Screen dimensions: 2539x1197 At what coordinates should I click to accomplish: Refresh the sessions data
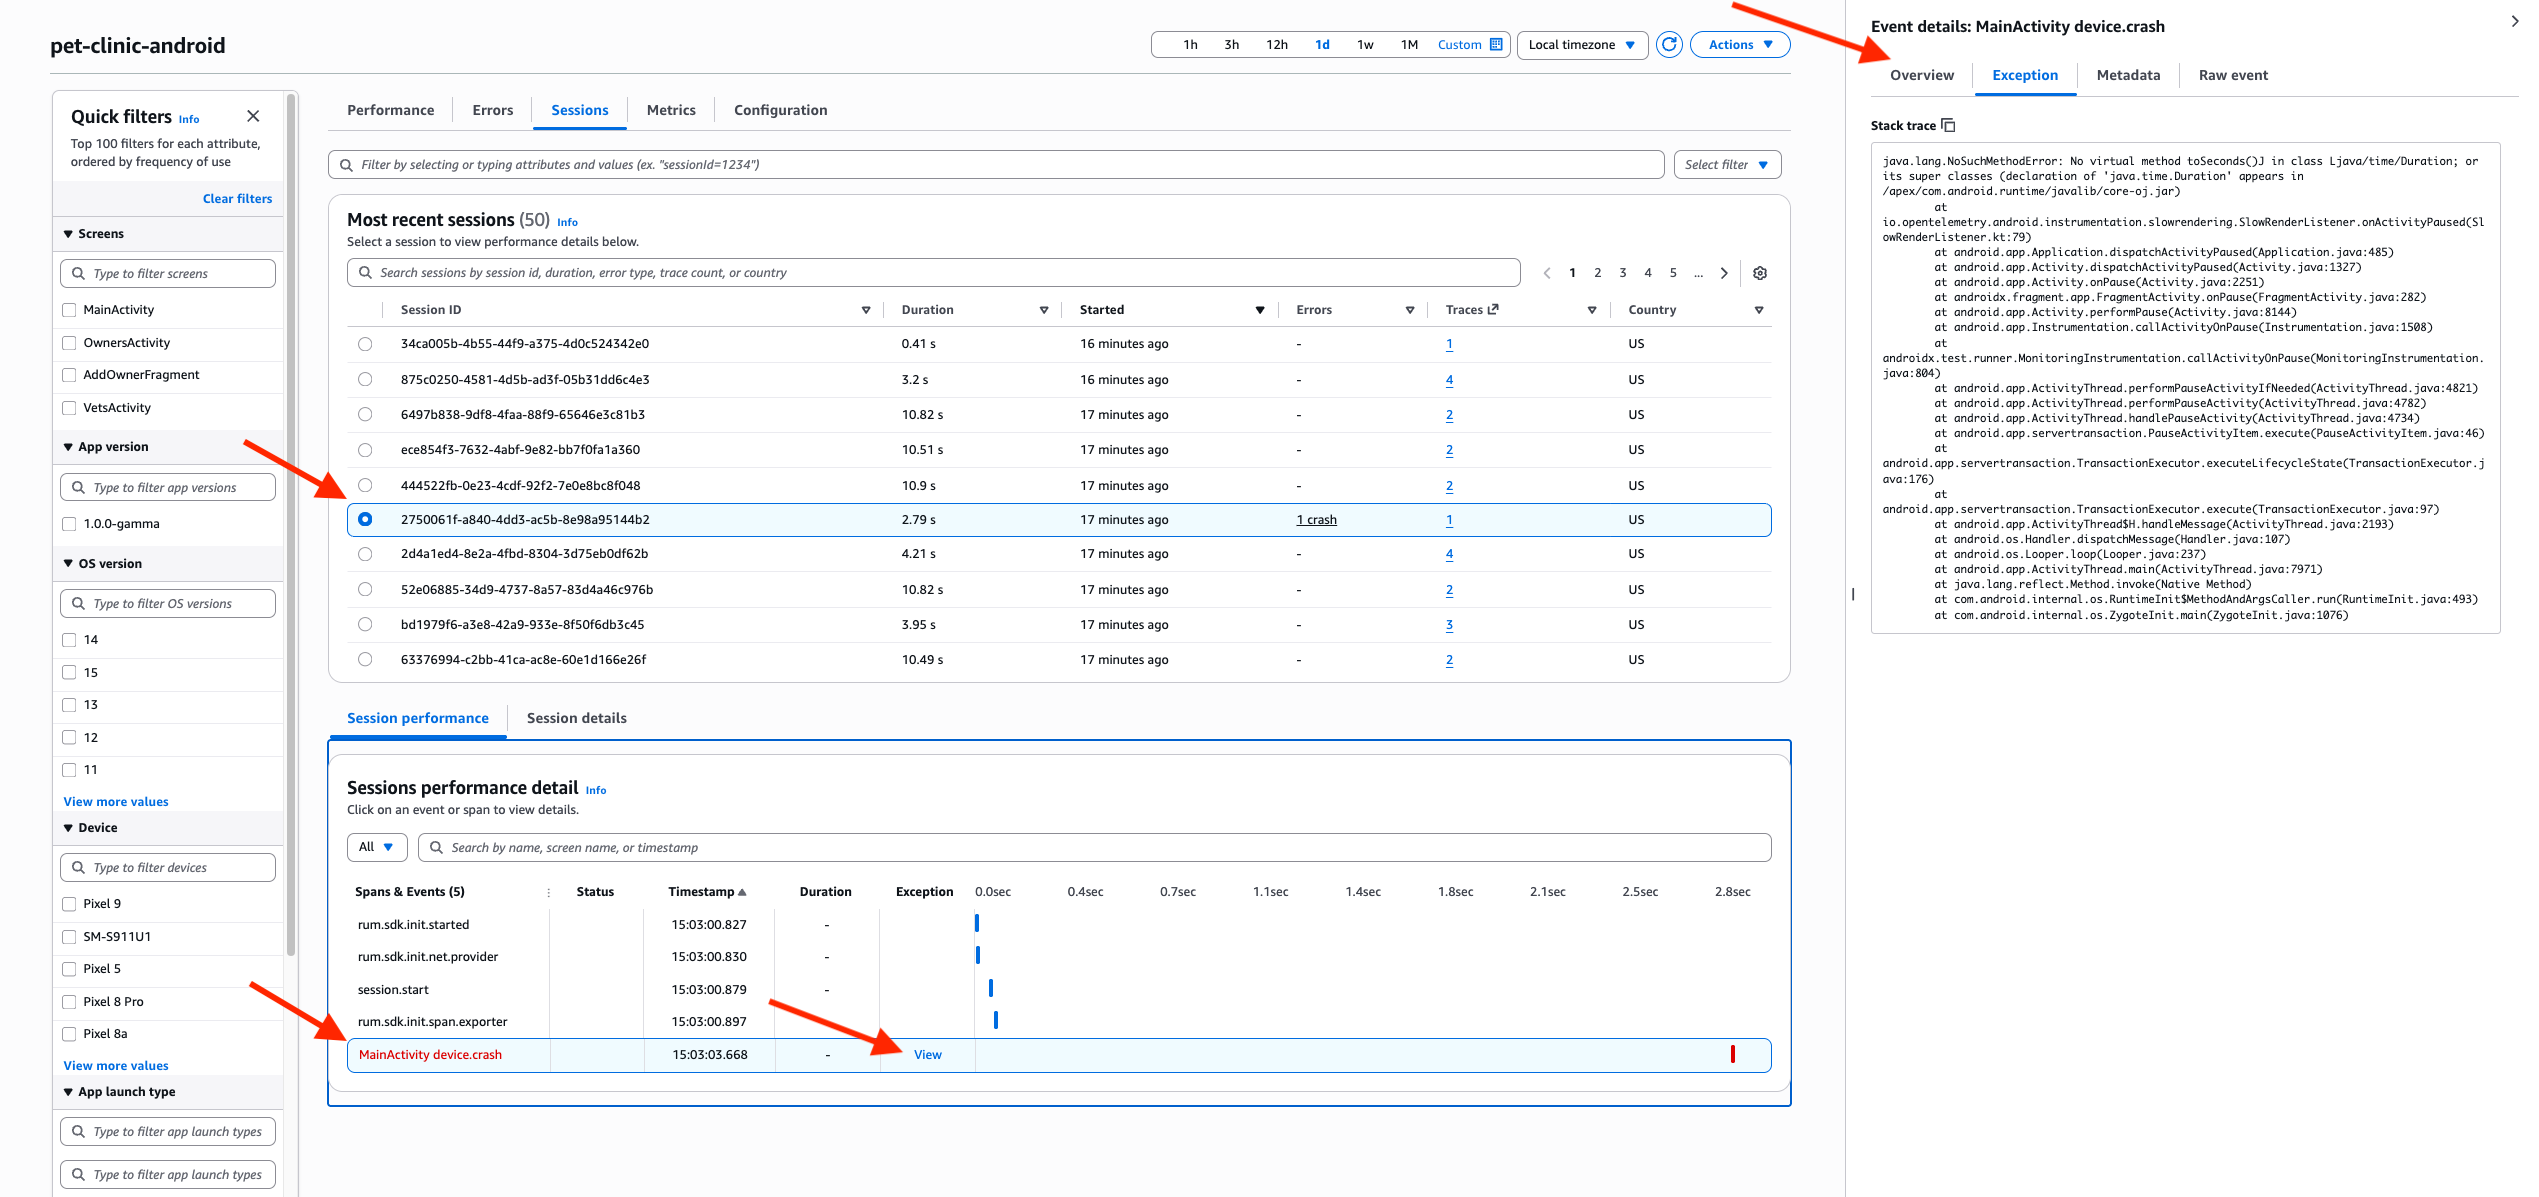(1668, 44)
